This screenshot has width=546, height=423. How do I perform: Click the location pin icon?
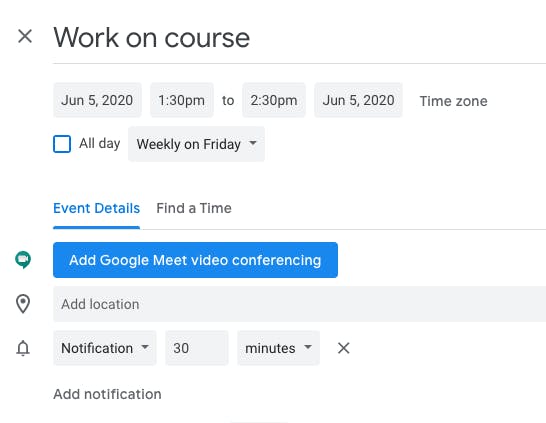23,304
